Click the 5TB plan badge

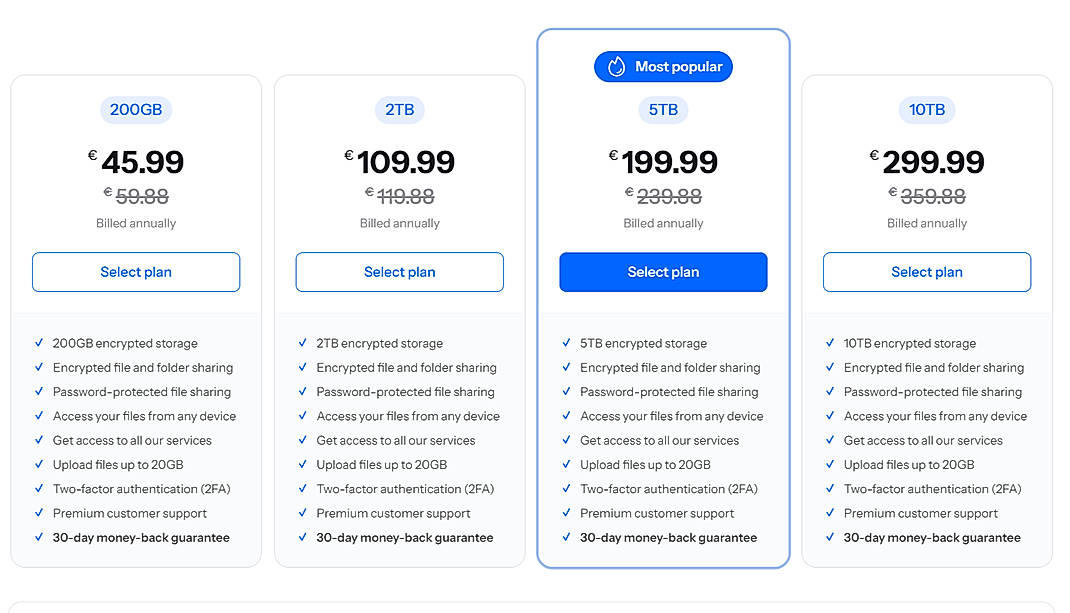pos(663,110)
